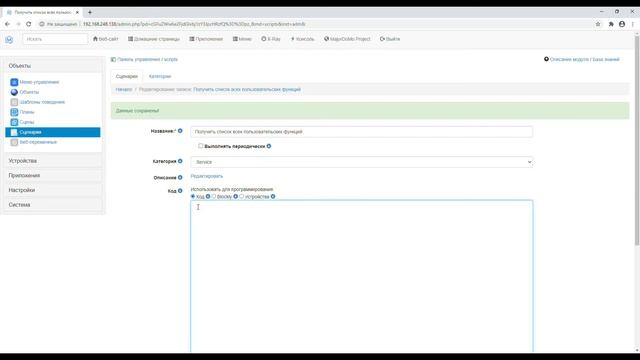
Task: Open the Категория dropdown showing Service
Action: (x=361, y=162)
